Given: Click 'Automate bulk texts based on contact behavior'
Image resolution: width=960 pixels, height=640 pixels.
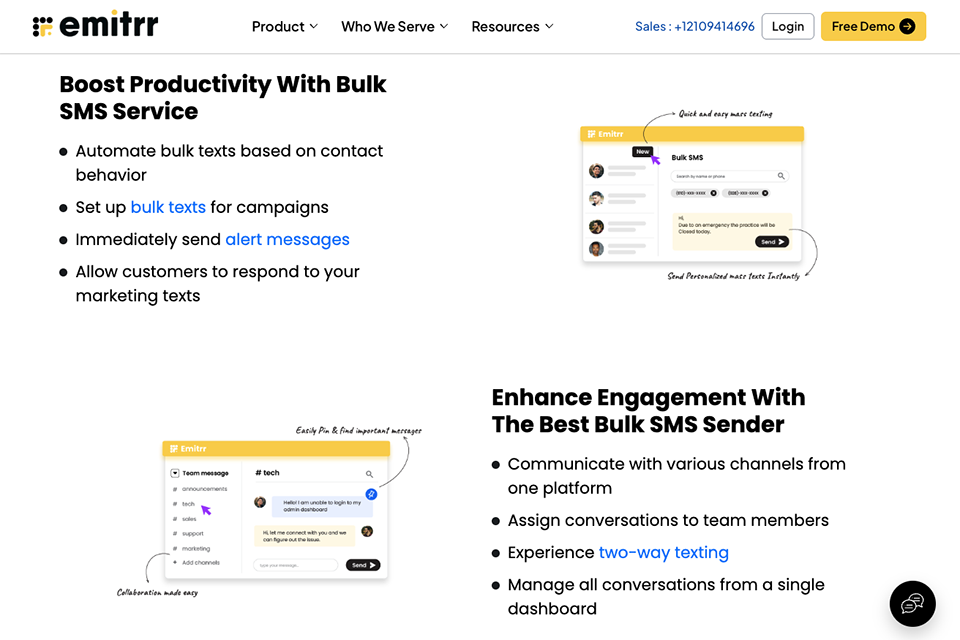Looking at the screenshot, I should pos(229,163).
